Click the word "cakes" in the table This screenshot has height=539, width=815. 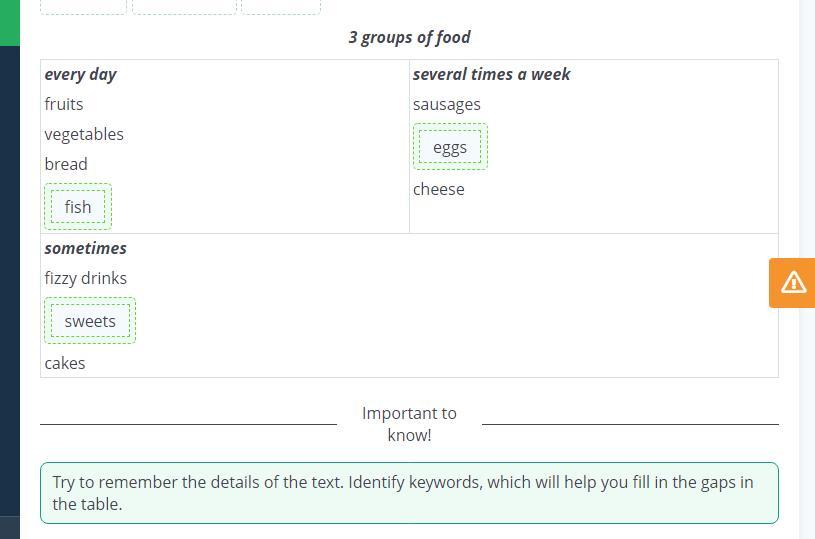coord(65,363)
